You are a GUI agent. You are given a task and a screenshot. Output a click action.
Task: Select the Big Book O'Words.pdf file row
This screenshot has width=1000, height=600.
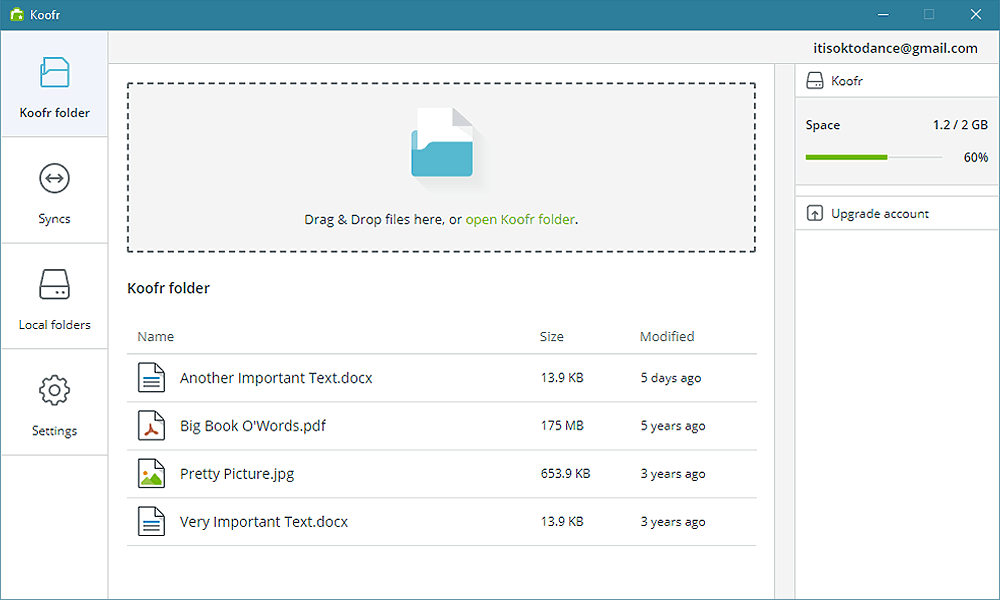pyautogui.click(x=441, y=426)
